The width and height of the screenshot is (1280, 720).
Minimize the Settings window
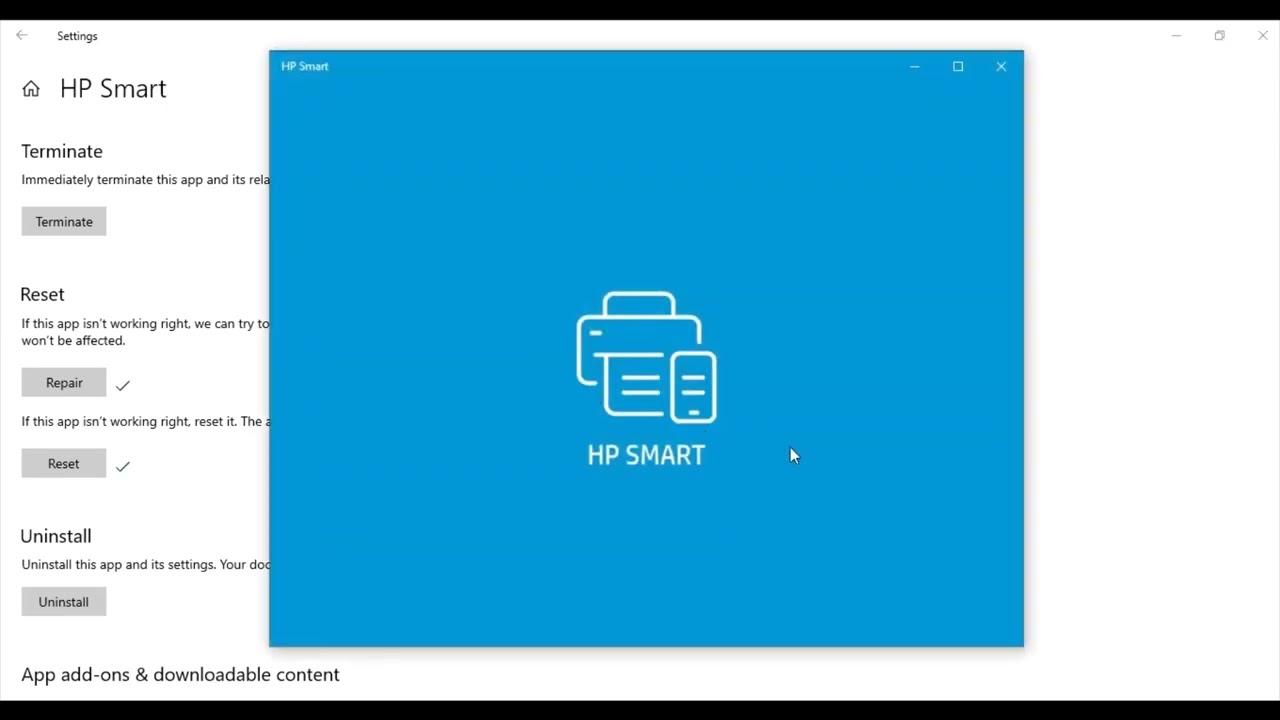coord(1176,36)
